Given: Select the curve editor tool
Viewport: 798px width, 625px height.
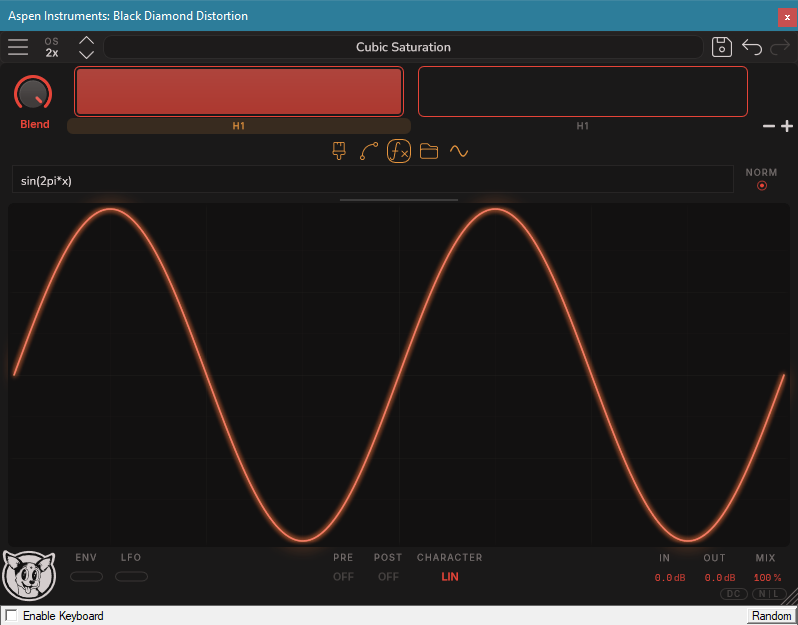Looking at the screenshot, I should [x=368, y=151].
